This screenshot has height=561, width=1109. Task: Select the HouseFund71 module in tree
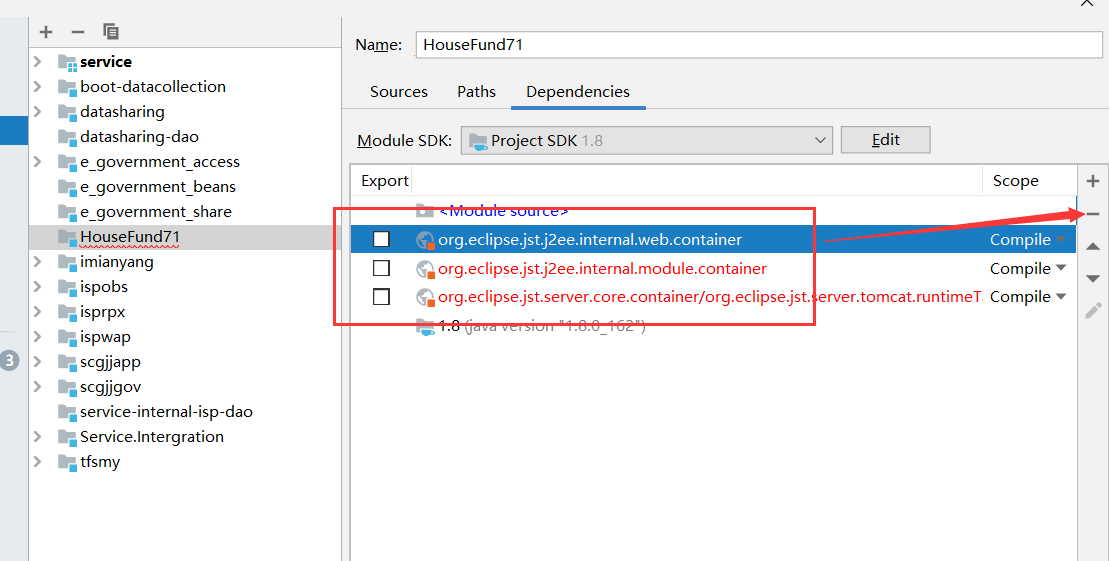(130, 237)
